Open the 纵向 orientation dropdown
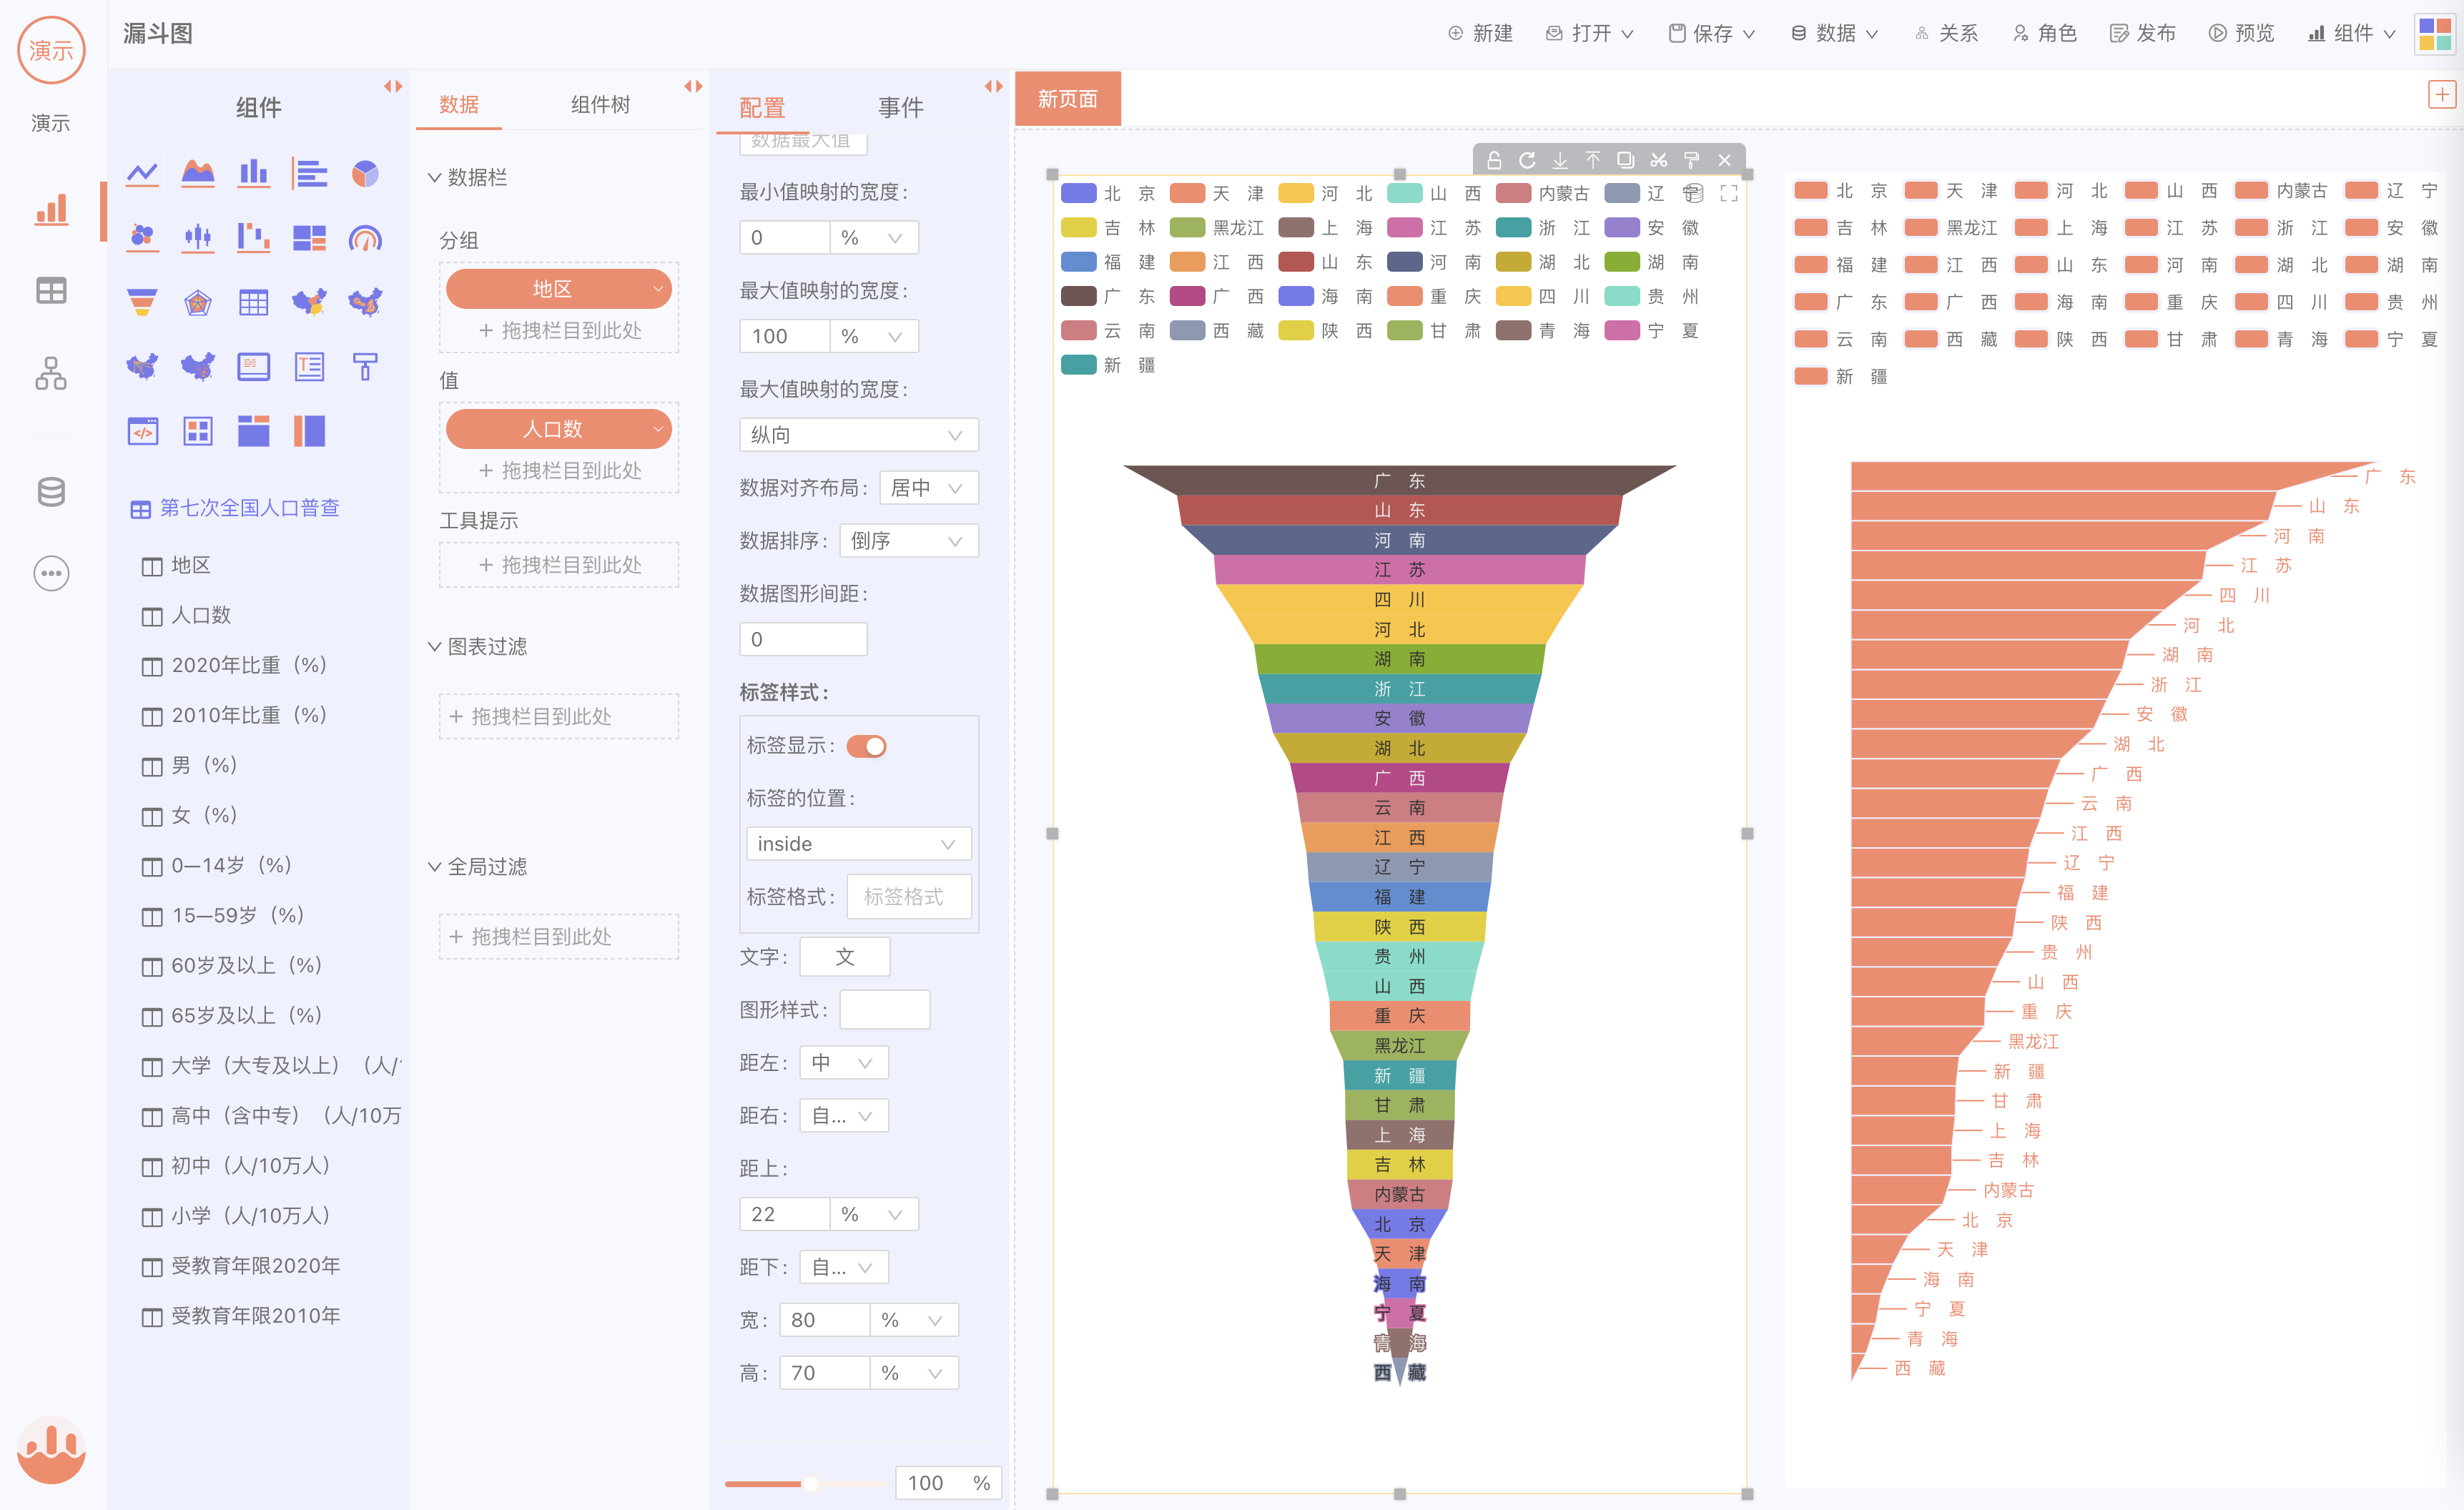 (x=858, y=435)
